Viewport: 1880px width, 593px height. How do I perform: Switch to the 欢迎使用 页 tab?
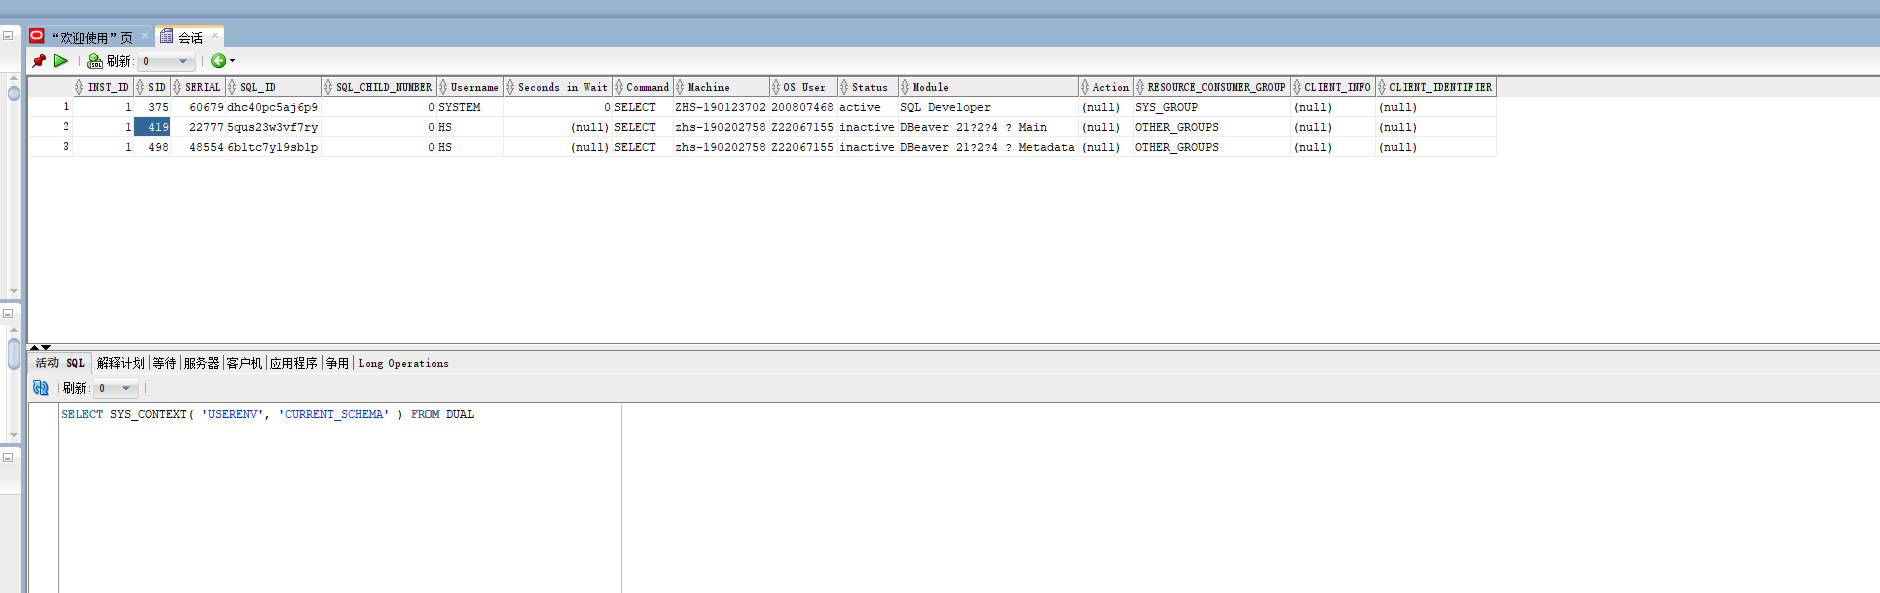(x=91, y=37)
